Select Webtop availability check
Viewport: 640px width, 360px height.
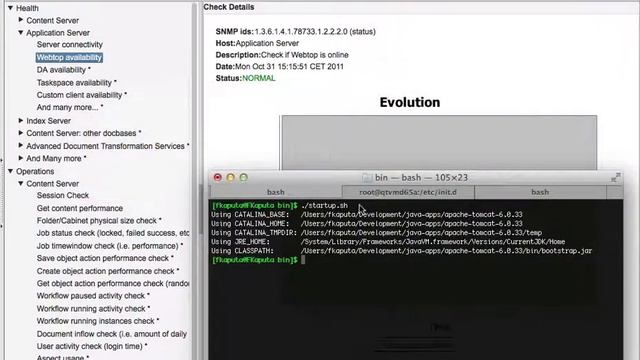coord(69,57)
